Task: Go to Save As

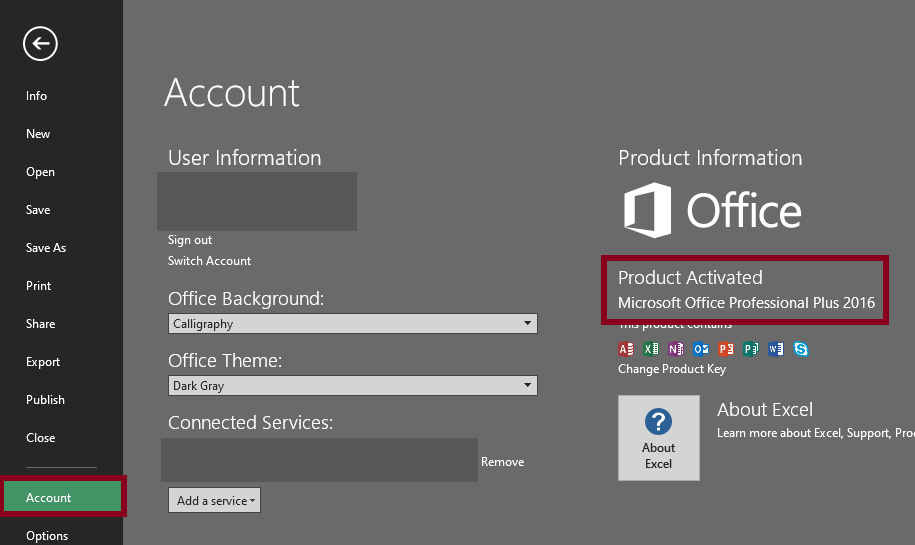Action: coord(46,247)
